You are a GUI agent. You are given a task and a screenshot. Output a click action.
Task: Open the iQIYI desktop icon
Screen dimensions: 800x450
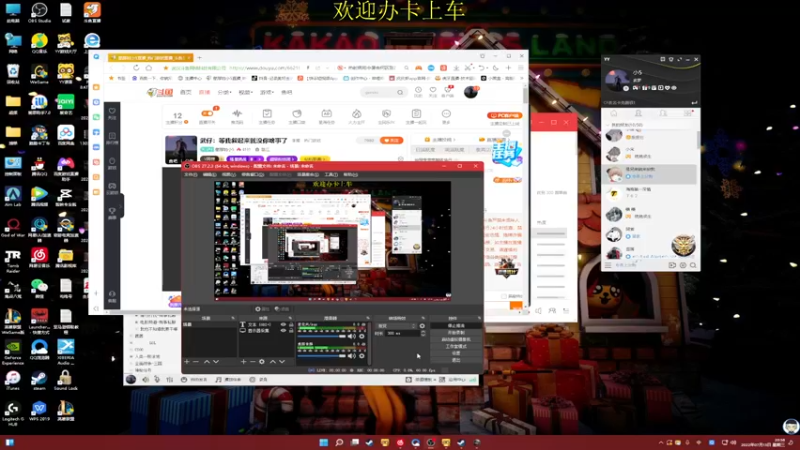tap(65, 104)
